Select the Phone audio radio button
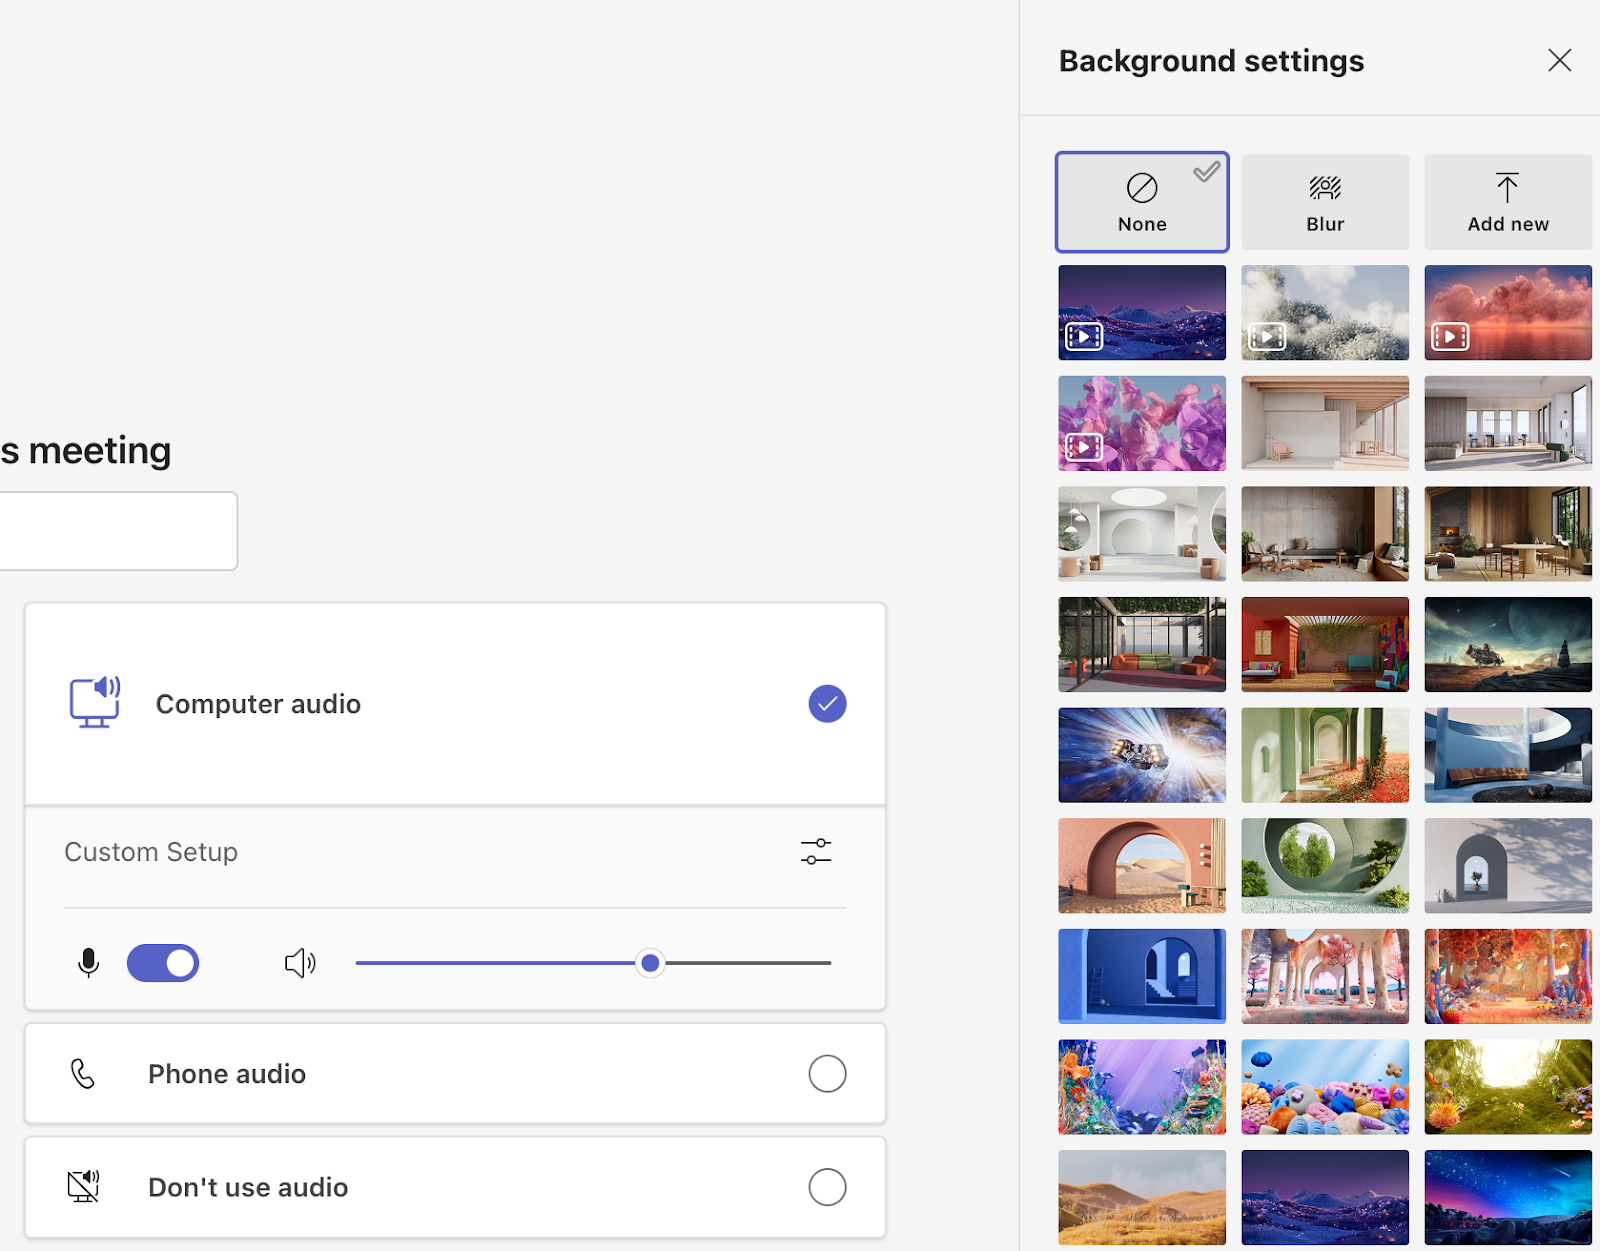Image resolution: width=1600 pixels, height=1251 pixels. coord(827,1073)
